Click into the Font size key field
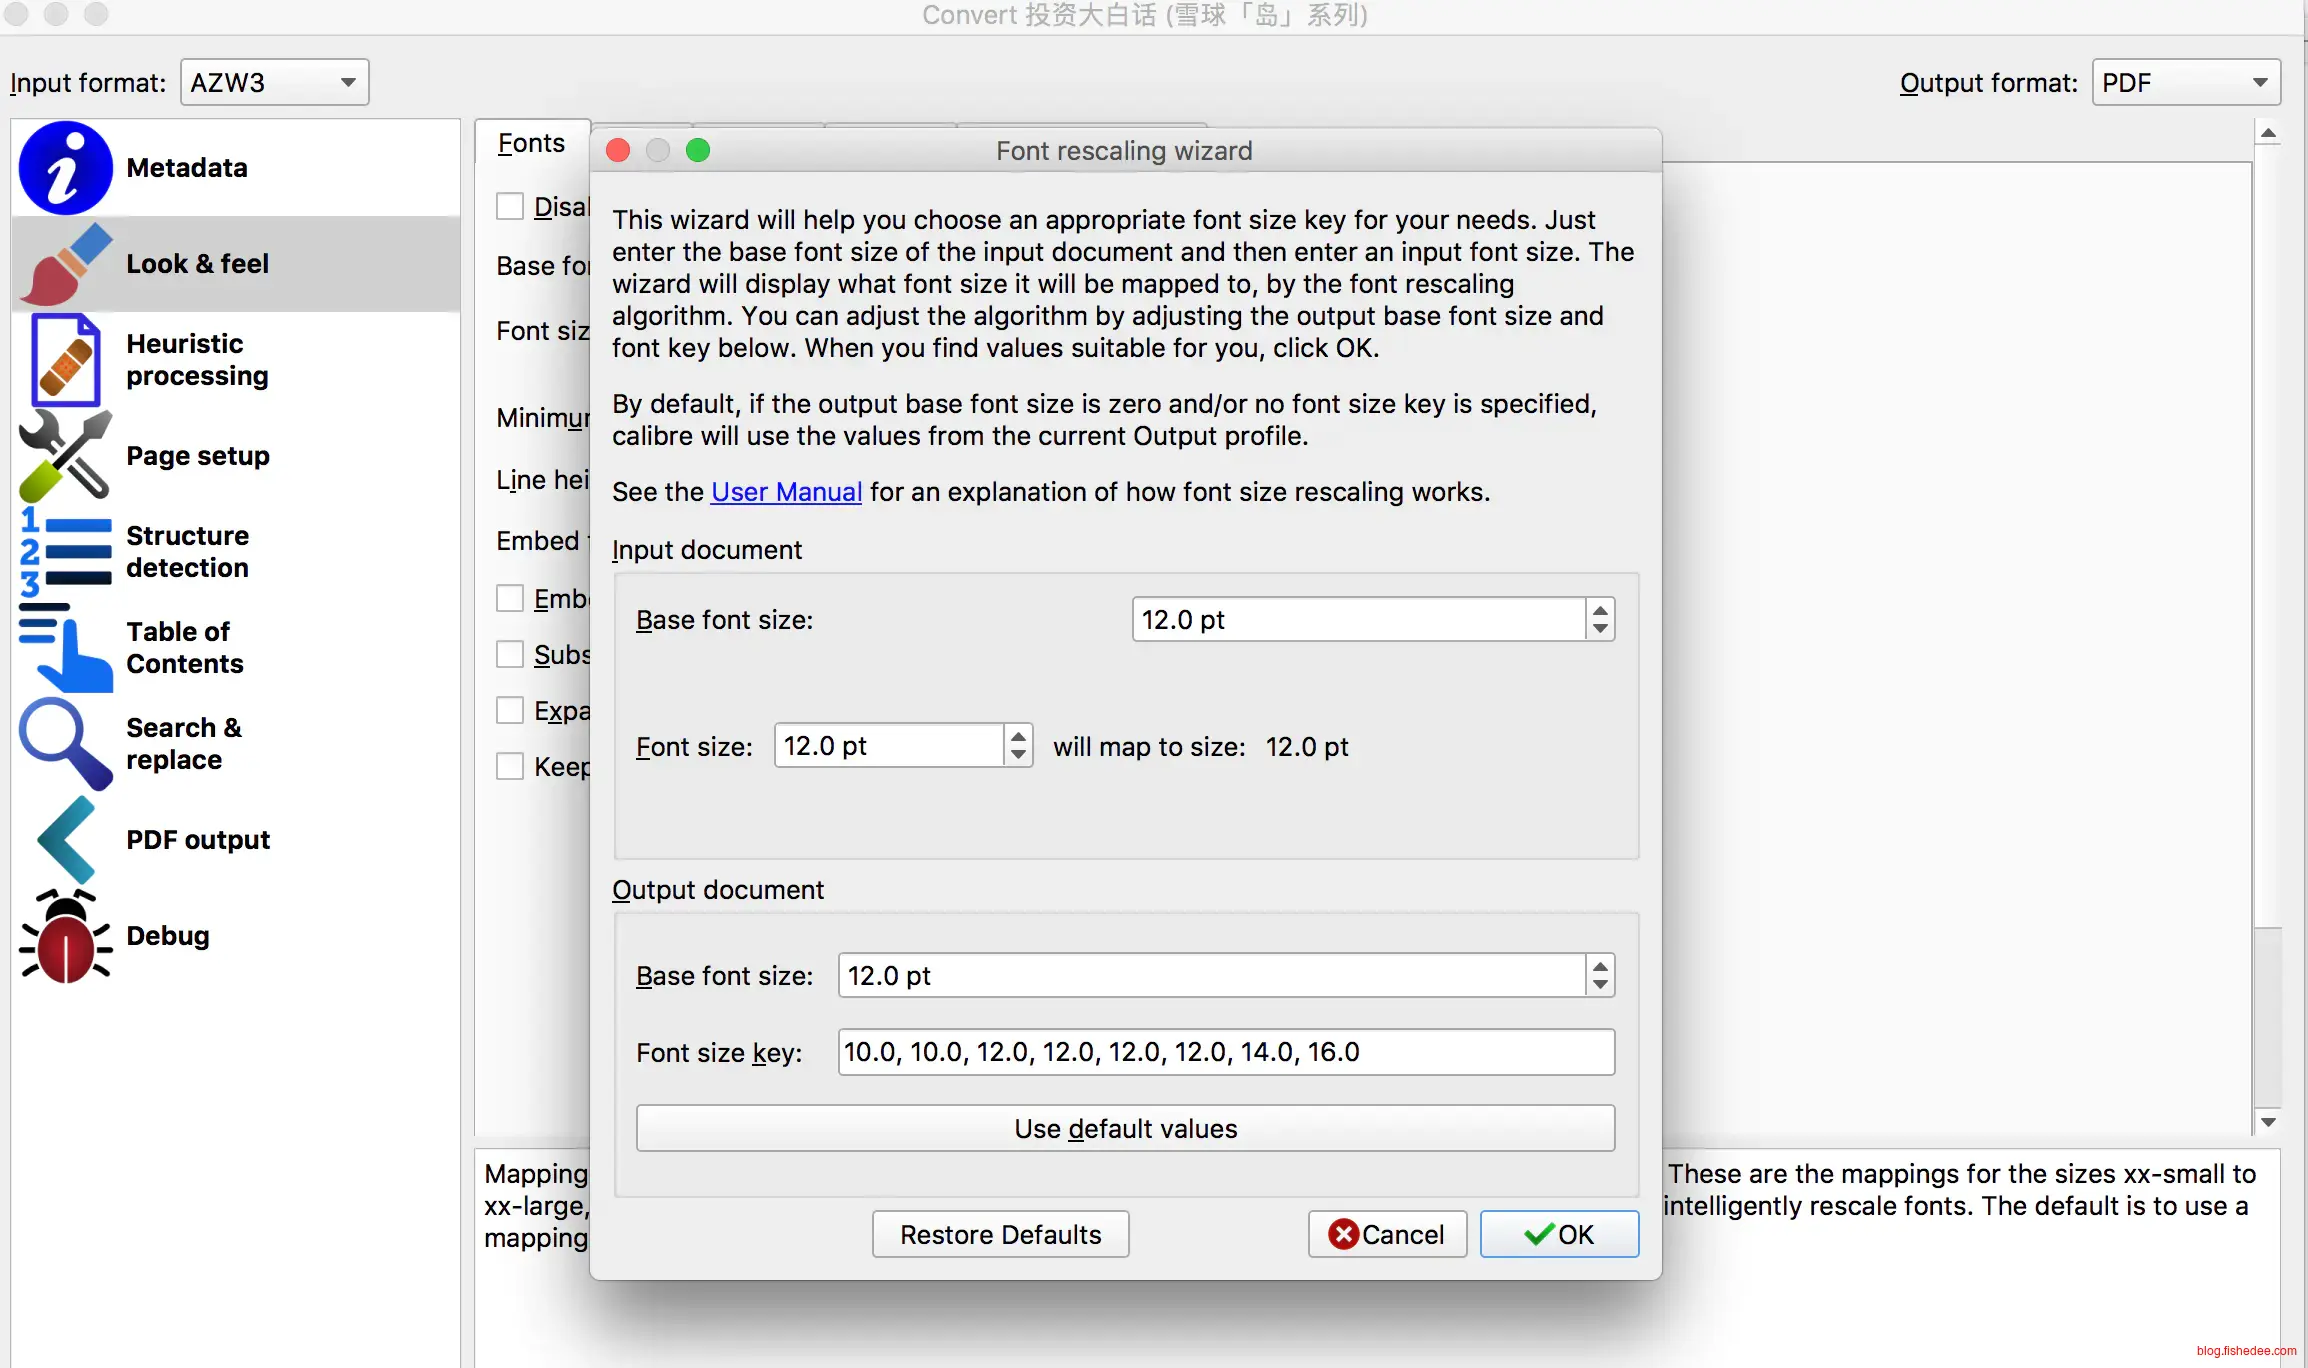The height and width of the screenshot is (1368, 2308). 1225,1052
